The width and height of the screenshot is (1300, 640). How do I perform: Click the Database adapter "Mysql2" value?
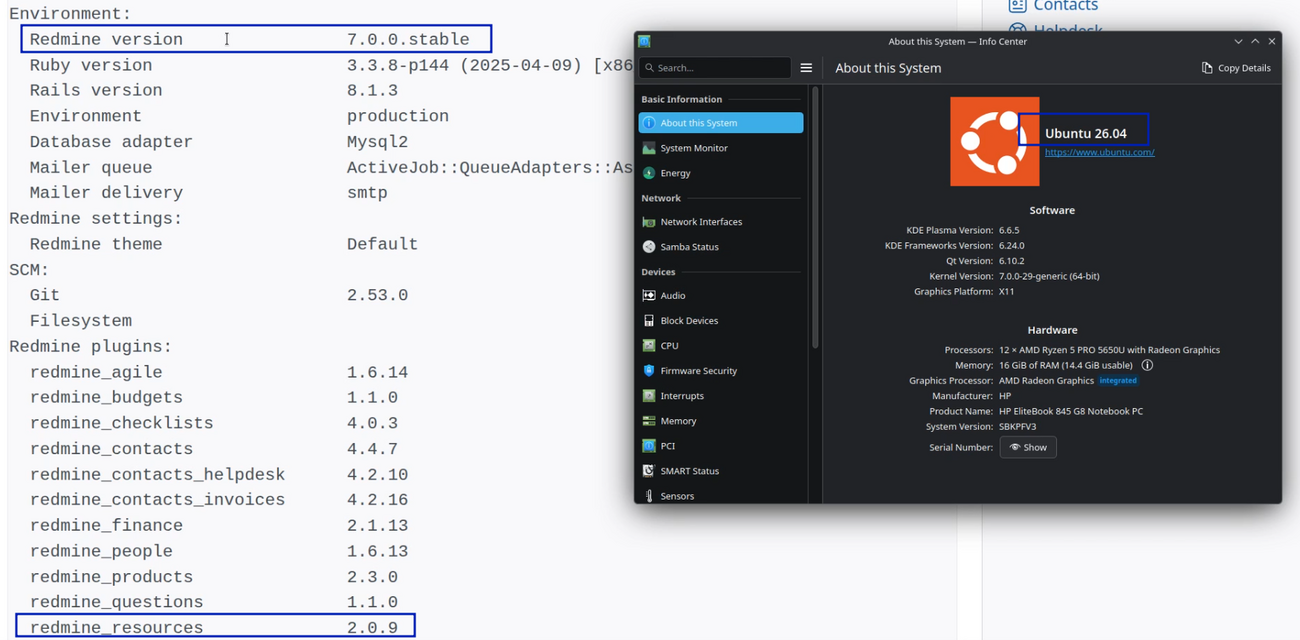coord(377,142)
